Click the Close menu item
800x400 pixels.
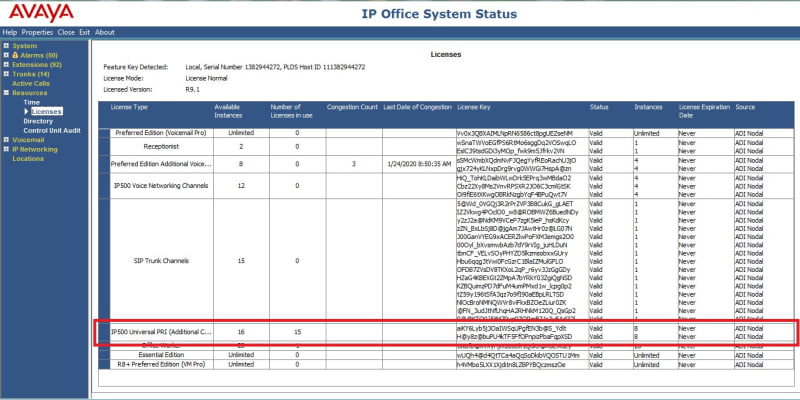[66, 32]
